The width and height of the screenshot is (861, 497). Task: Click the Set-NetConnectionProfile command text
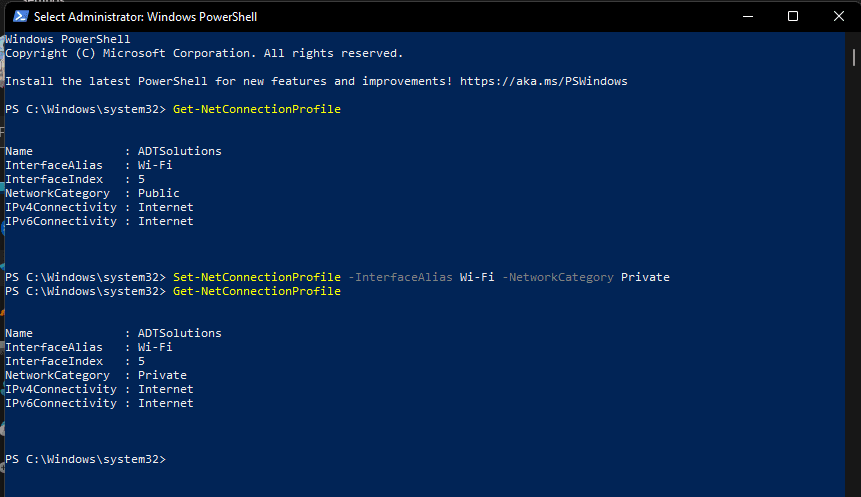256,277
